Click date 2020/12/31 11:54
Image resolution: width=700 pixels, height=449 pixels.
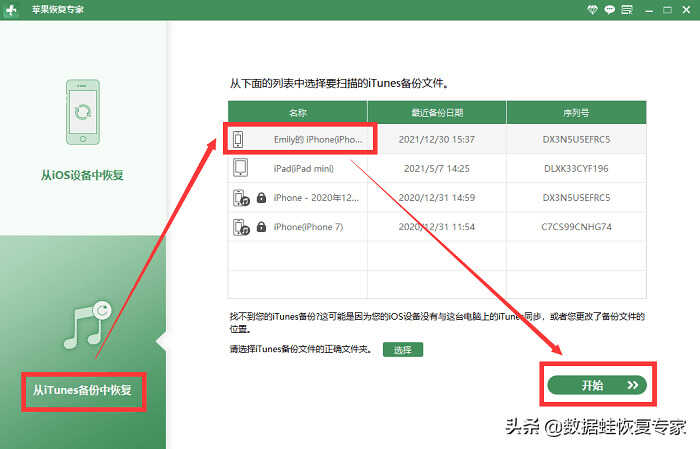click(x=437, y=227)
